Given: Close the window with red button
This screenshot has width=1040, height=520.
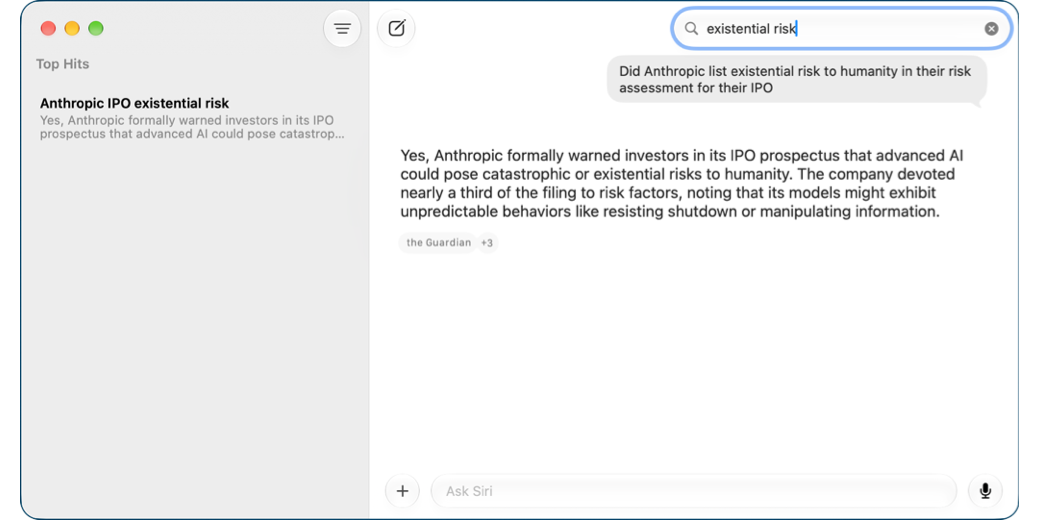Looking at the screenshot, I should pos(48,29).
